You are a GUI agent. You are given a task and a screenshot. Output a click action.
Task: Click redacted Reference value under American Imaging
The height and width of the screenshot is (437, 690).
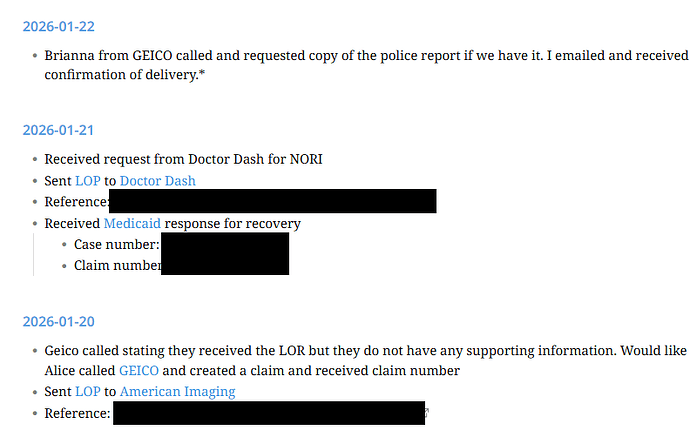tap(268, 413)
